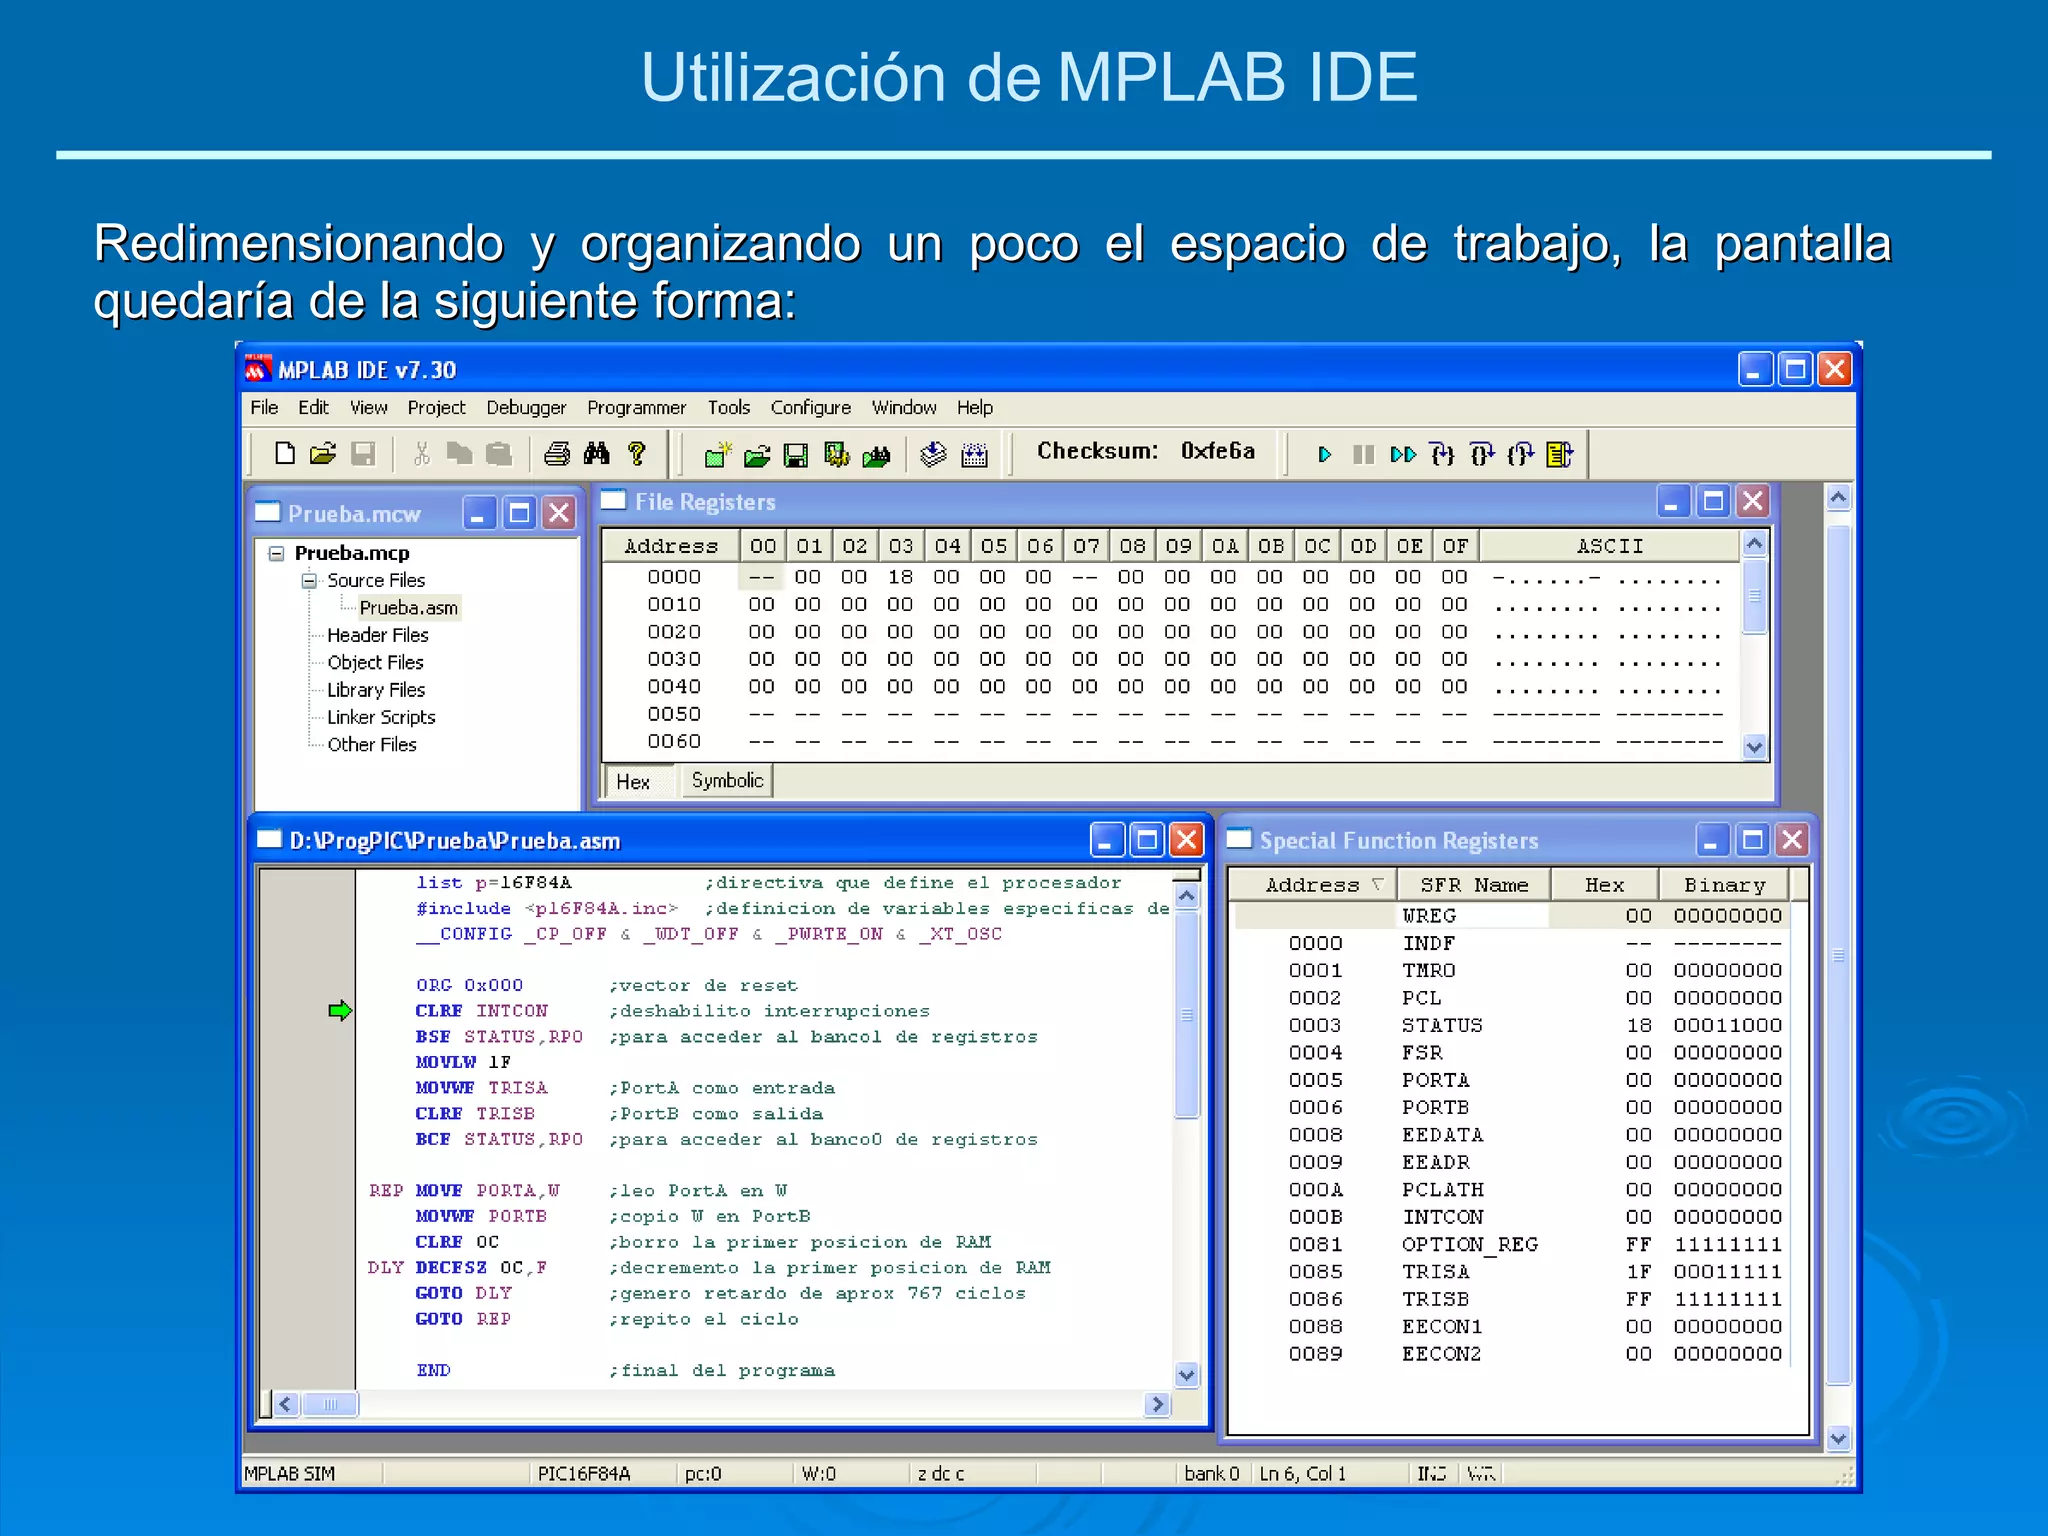The image size is (2048, 1536).
Task: Select Other Files in the project tree
Action: (x=371, y=744)
